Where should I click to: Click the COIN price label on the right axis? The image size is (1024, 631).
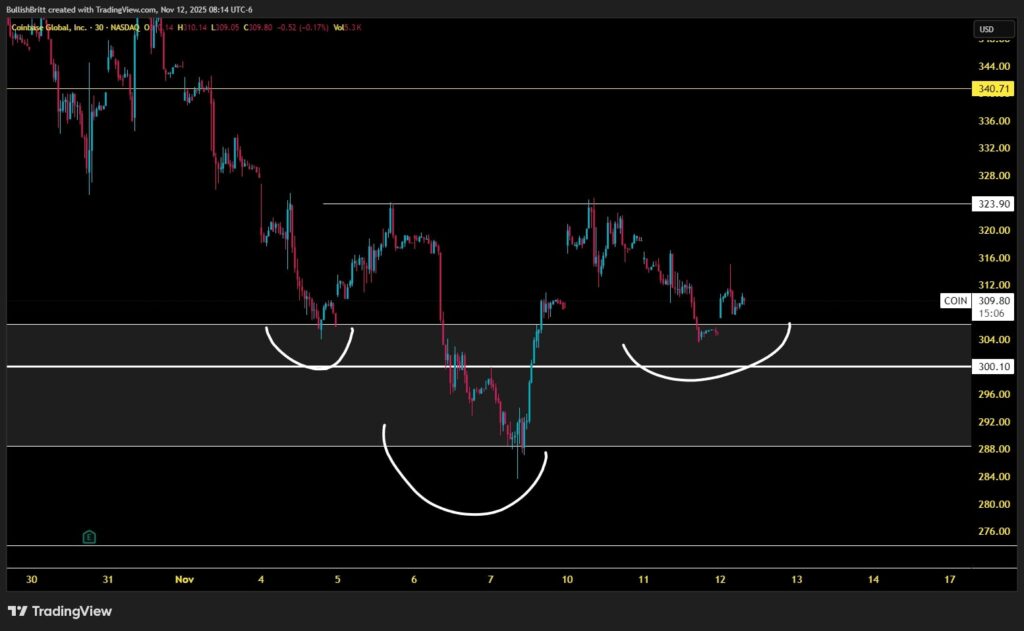coord(955,300)
